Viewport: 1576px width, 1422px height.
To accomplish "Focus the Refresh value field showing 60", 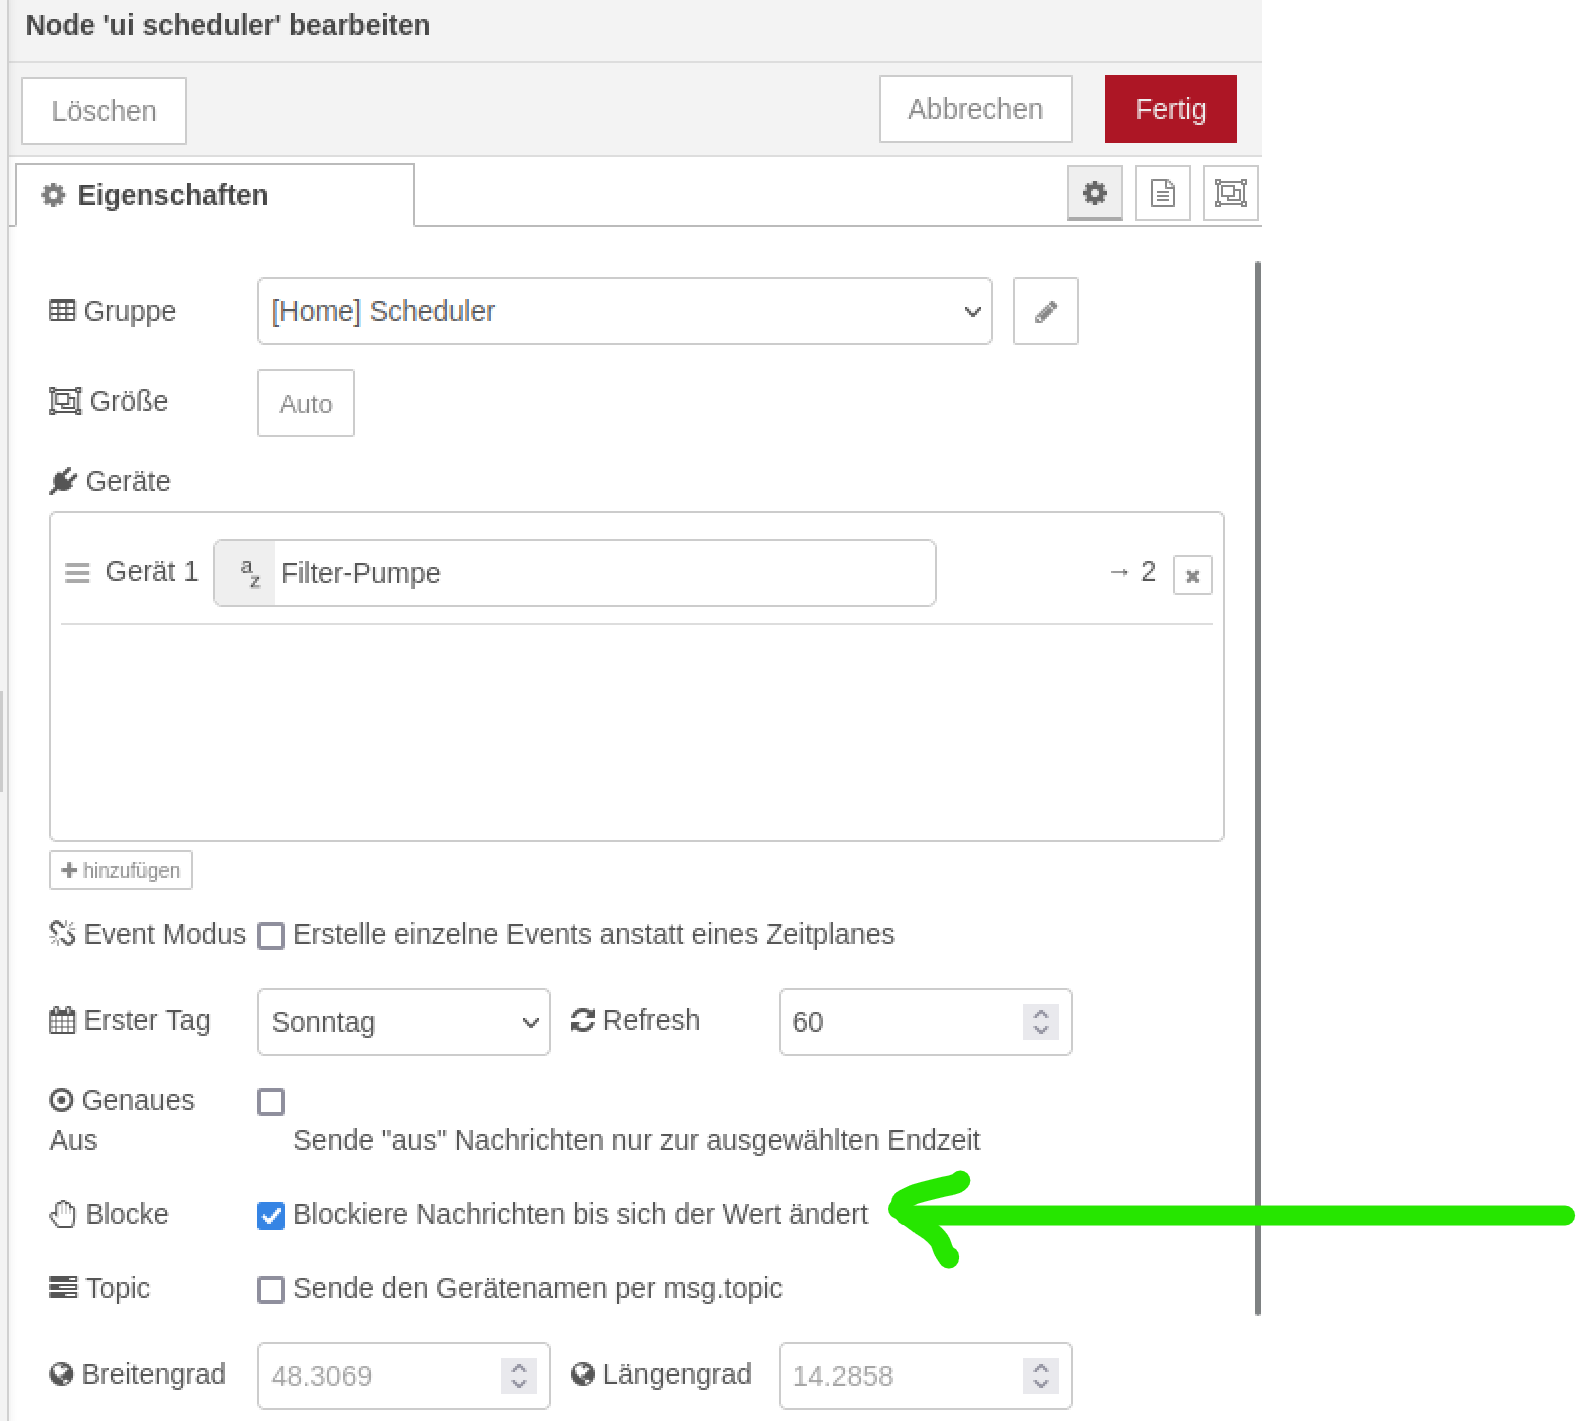I will click(926, 1022).
